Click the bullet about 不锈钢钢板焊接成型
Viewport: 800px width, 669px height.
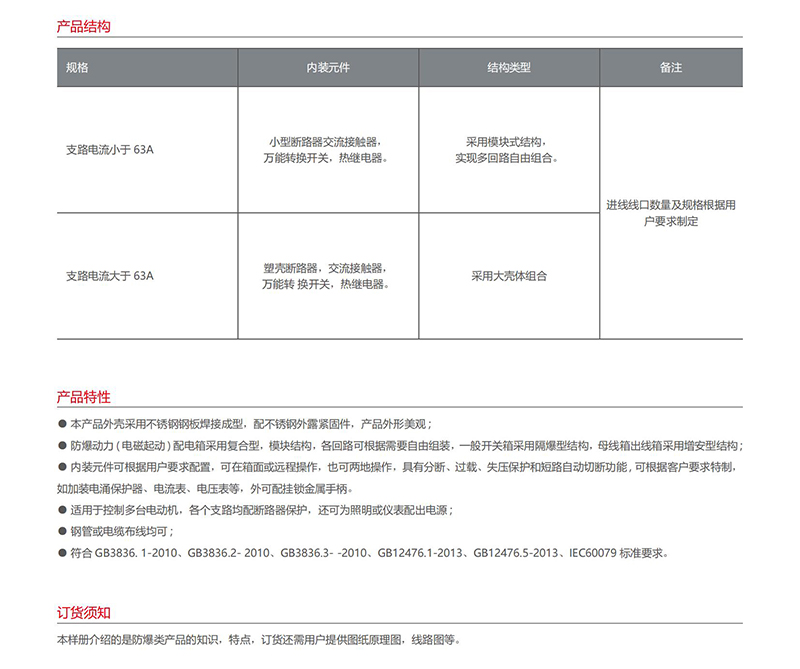(x=250, y=424)
